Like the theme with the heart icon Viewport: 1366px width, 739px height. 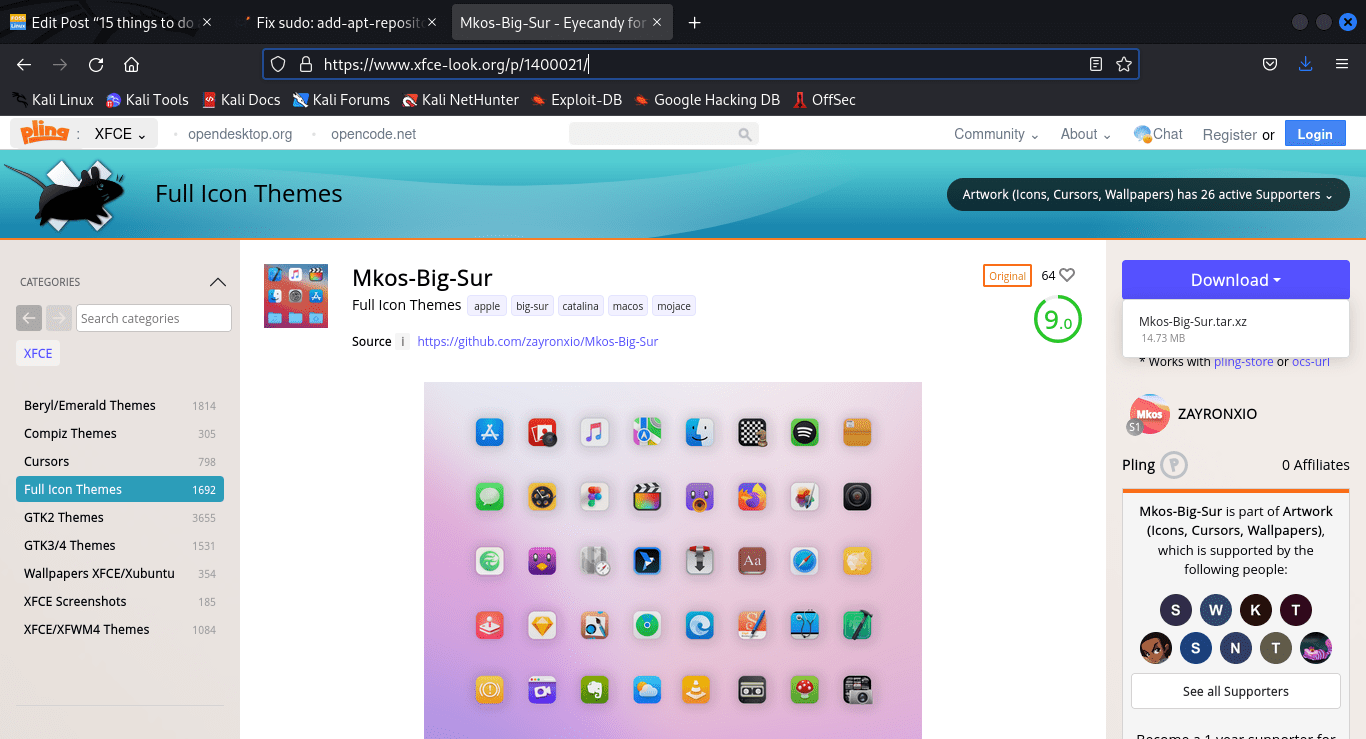point(1067,275)
